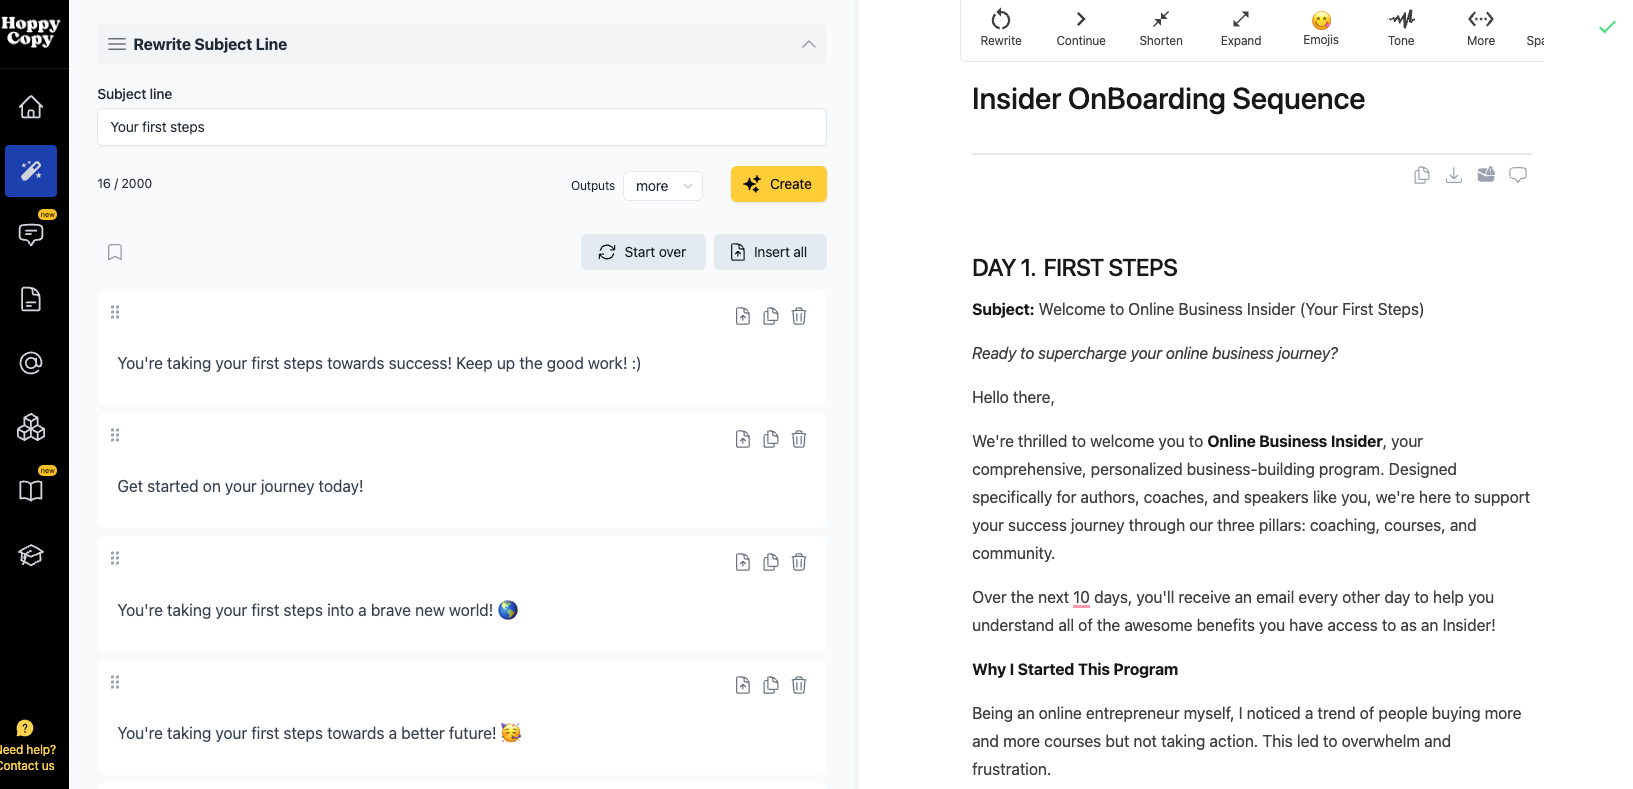1633x789 pixels.
Task: Click the Rewrite toolbar button
Action: (1001, 28)
